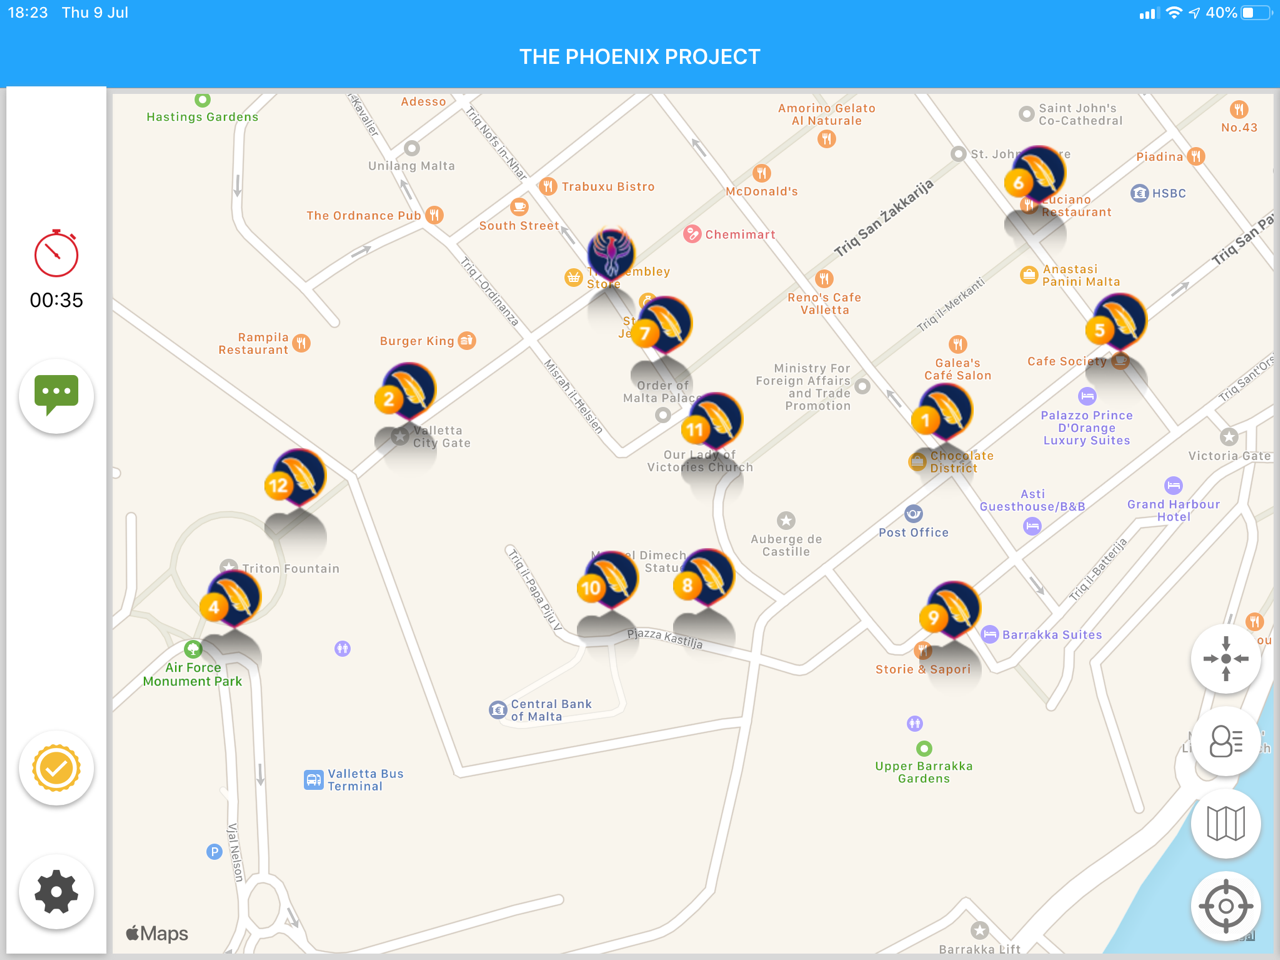Tap Rampila Restaurant label
The height and width of the screenshot is (960, 1280).
pos(254,343)
